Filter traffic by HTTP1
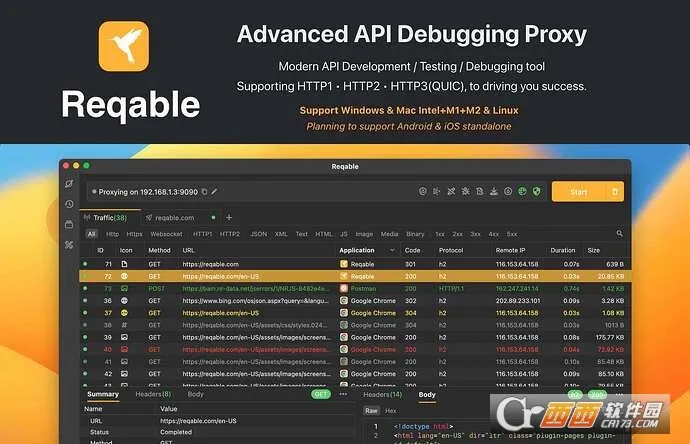690x444 pixels. (202, 234)
